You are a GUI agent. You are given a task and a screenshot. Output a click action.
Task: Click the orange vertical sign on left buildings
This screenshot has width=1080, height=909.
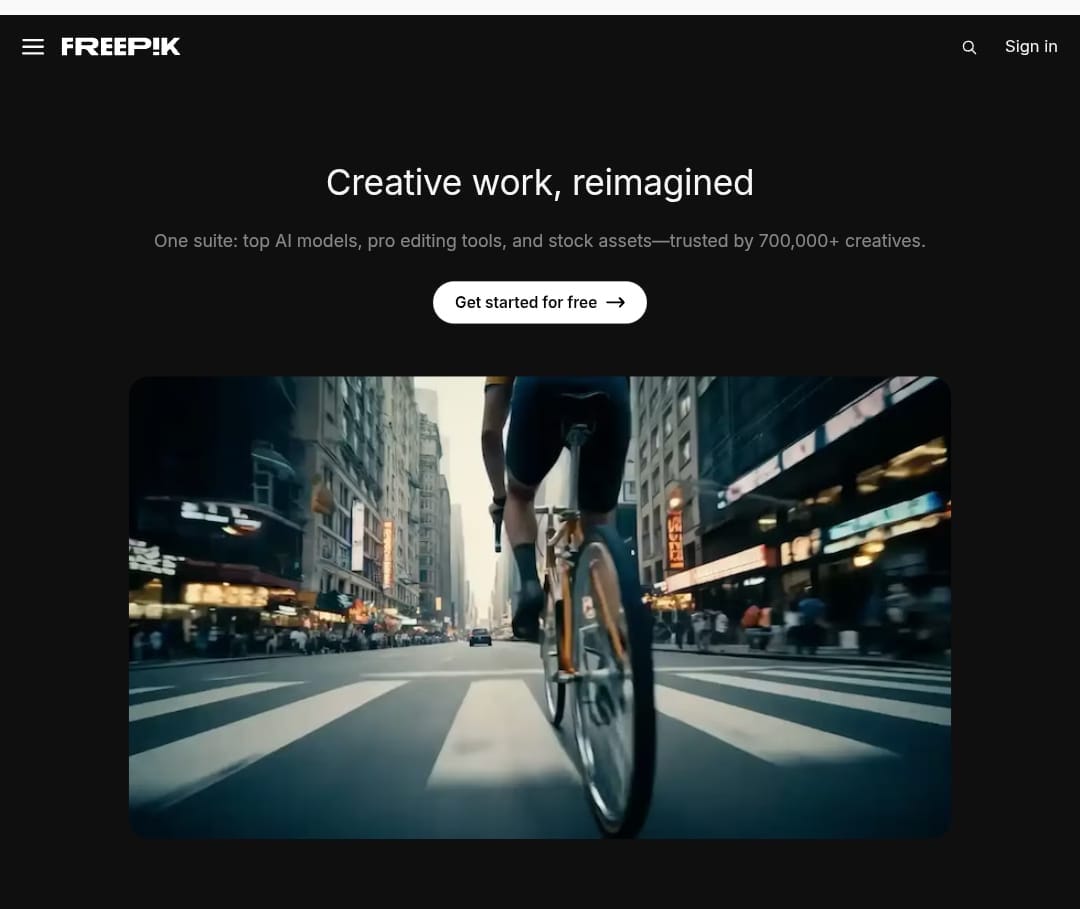coord(388,553)
